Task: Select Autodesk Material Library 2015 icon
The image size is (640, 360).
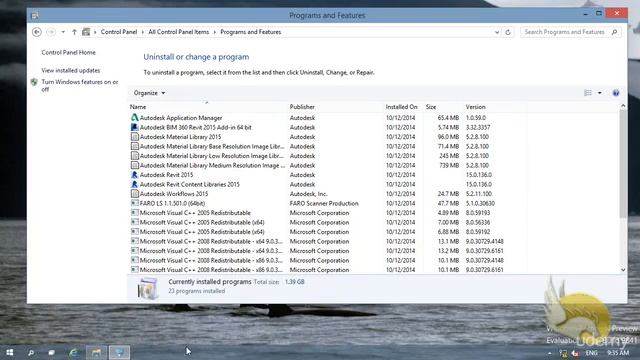Action: pyautogui.click(x=135, y=137)
